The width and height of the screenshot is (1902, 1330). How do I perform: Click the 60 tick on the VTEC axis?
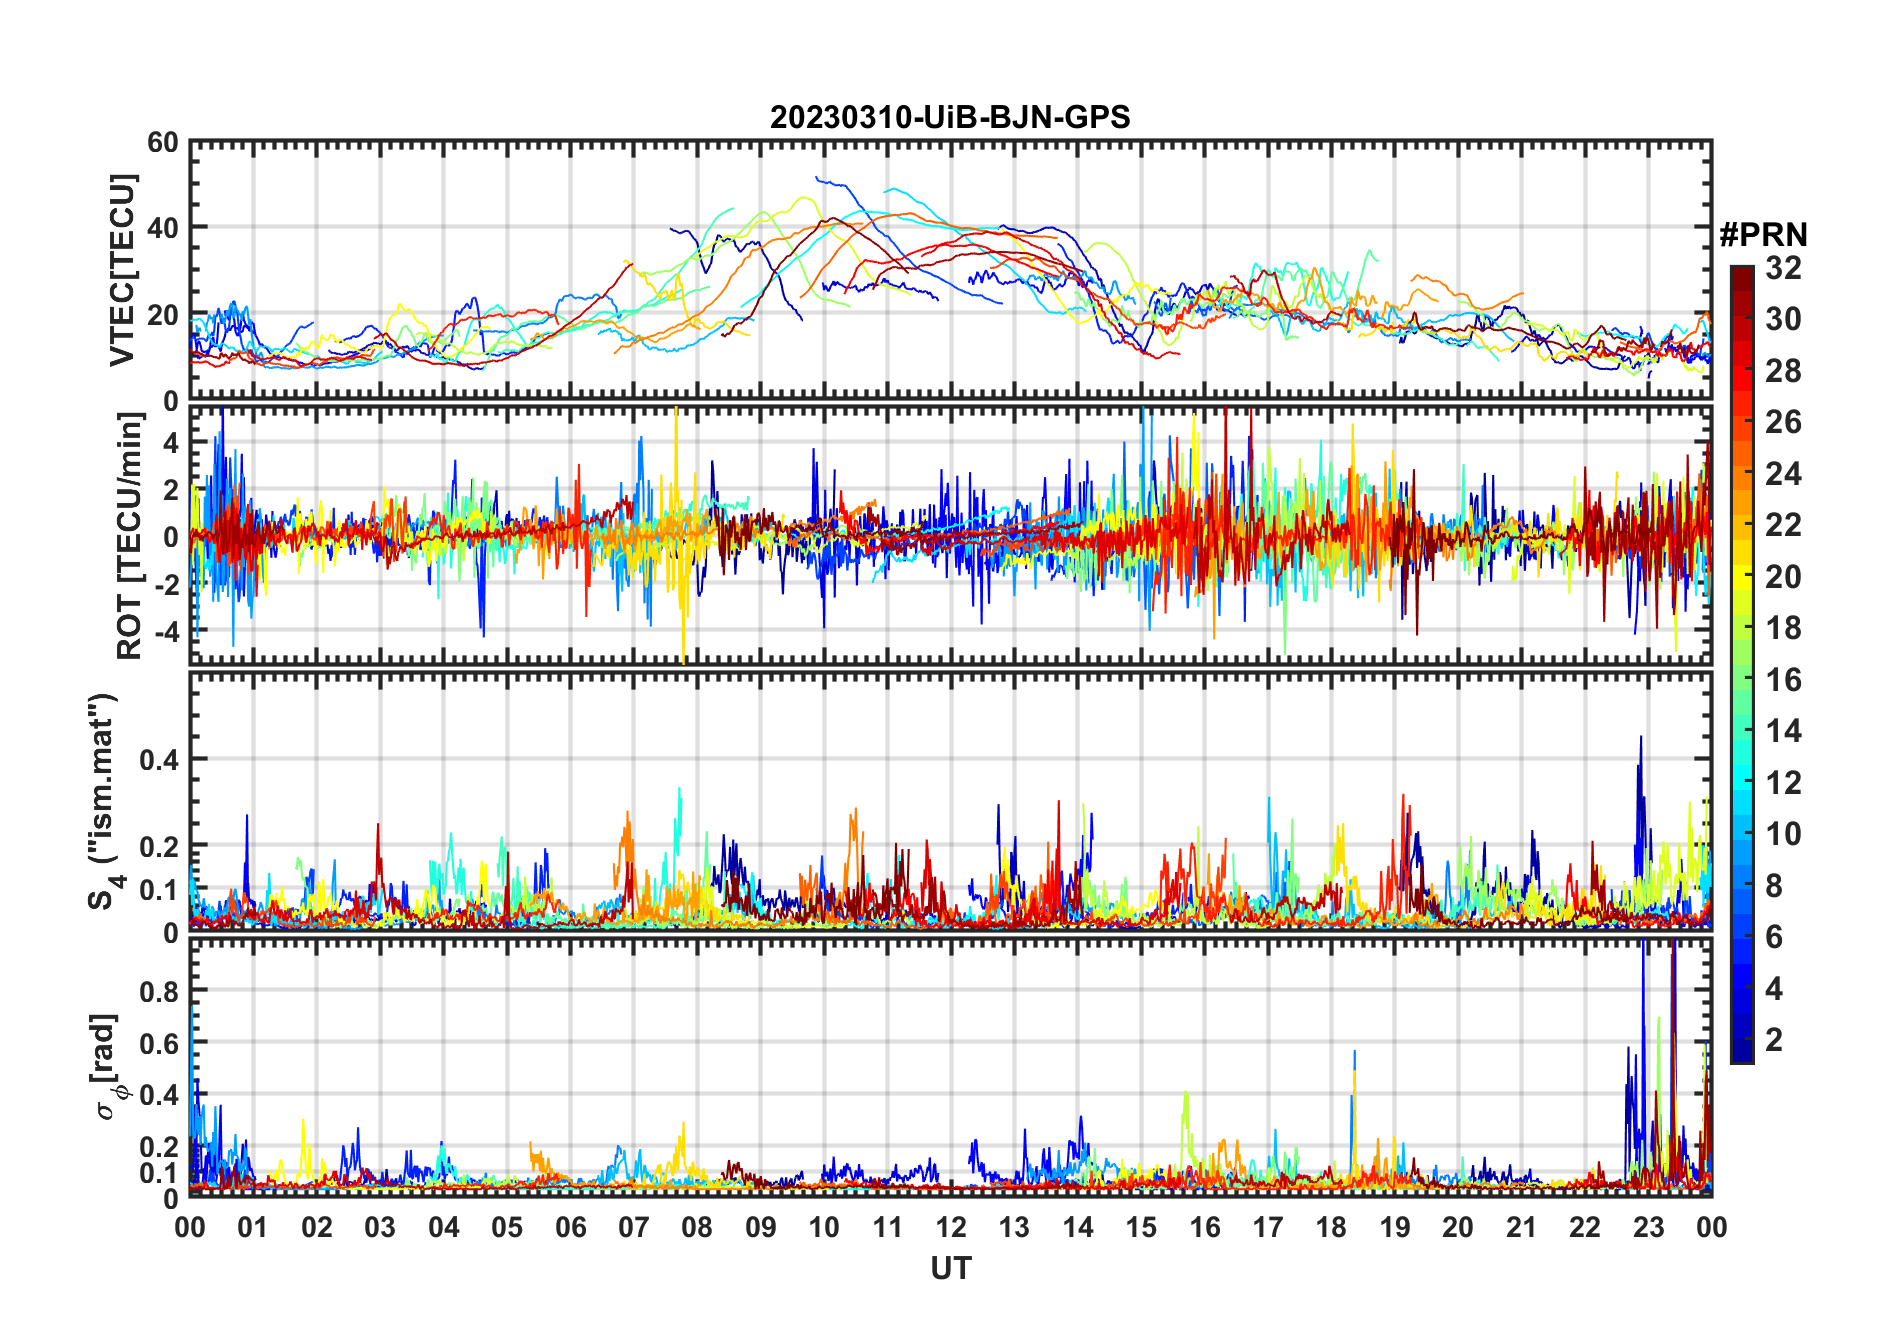pyautogui.click(x=163, y=143)
